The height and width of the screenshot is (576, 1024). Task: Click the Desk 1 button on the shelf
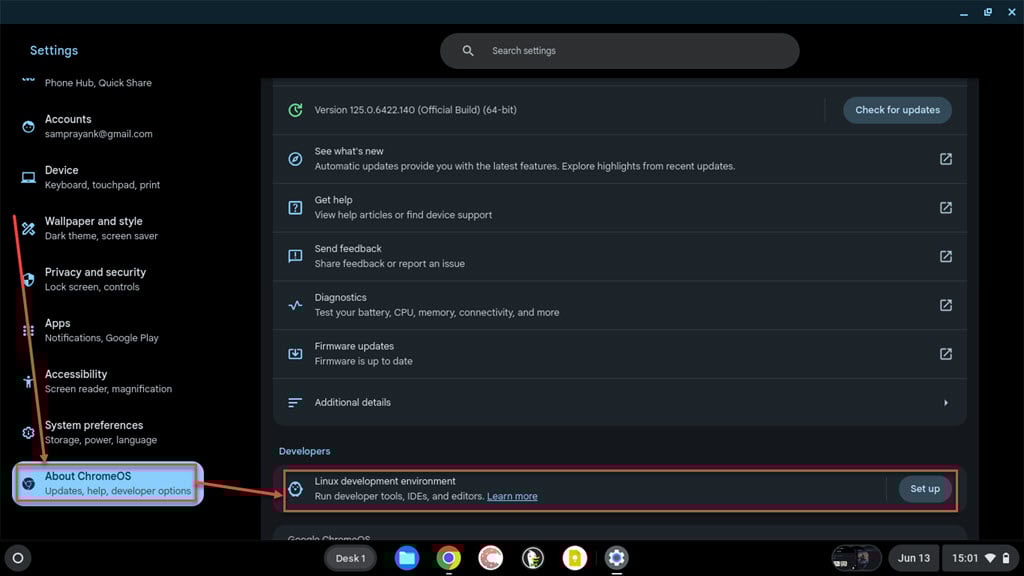point(350,558)
